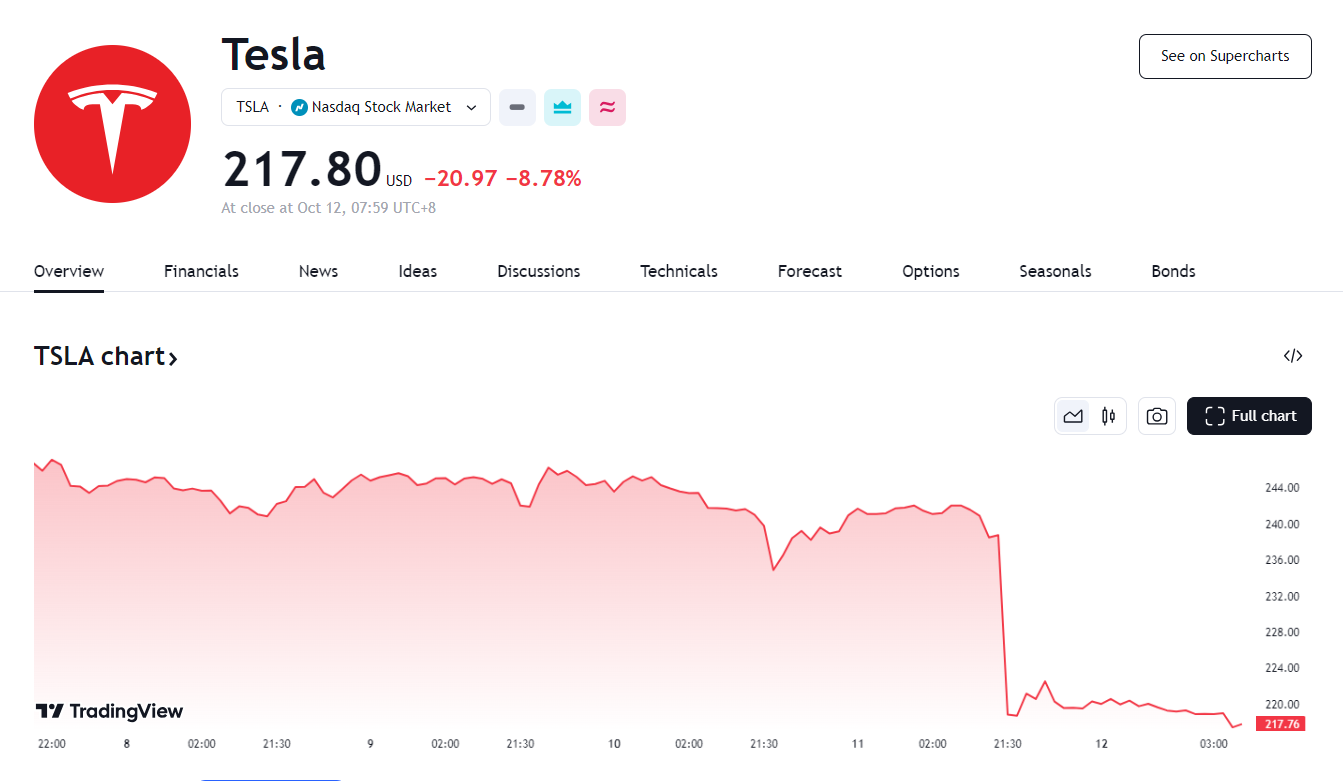Expand the TSLA chart heading arrow
This screenshot has height=781, width=1343.
point(173,357)
